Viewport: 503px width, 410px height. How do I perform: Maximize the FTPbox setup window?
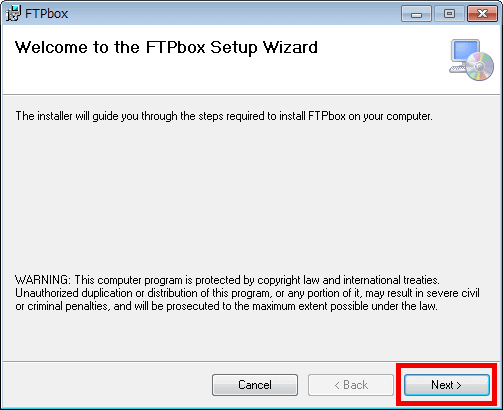coord(449,14)
